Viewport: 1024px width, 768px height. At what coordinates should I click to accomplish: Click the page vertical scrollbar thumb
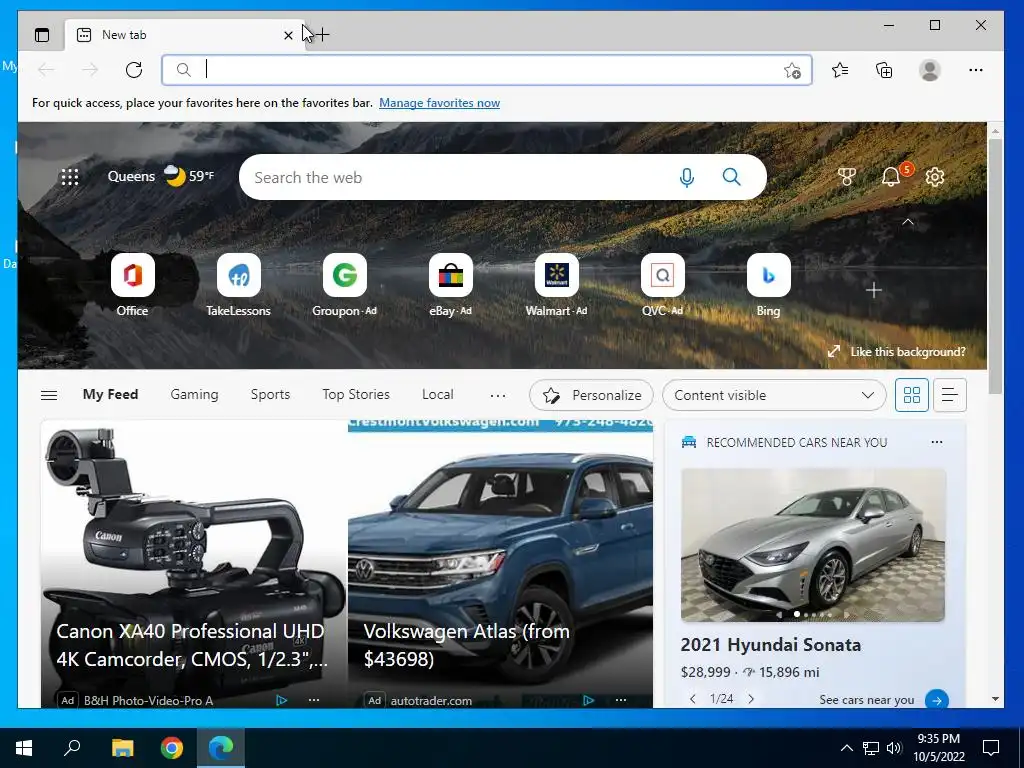pos(995,266)
